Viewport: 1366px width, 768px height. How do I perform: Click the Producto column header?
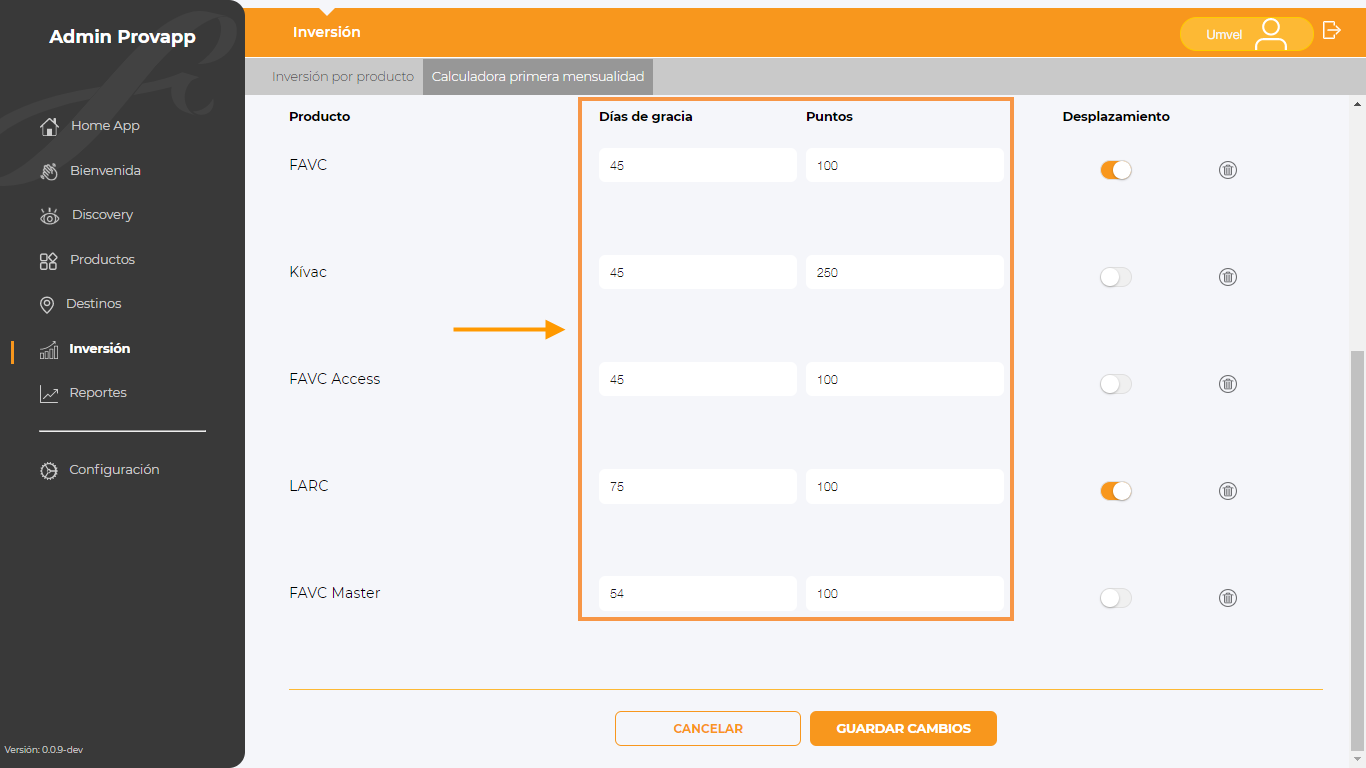click(320, 116)
